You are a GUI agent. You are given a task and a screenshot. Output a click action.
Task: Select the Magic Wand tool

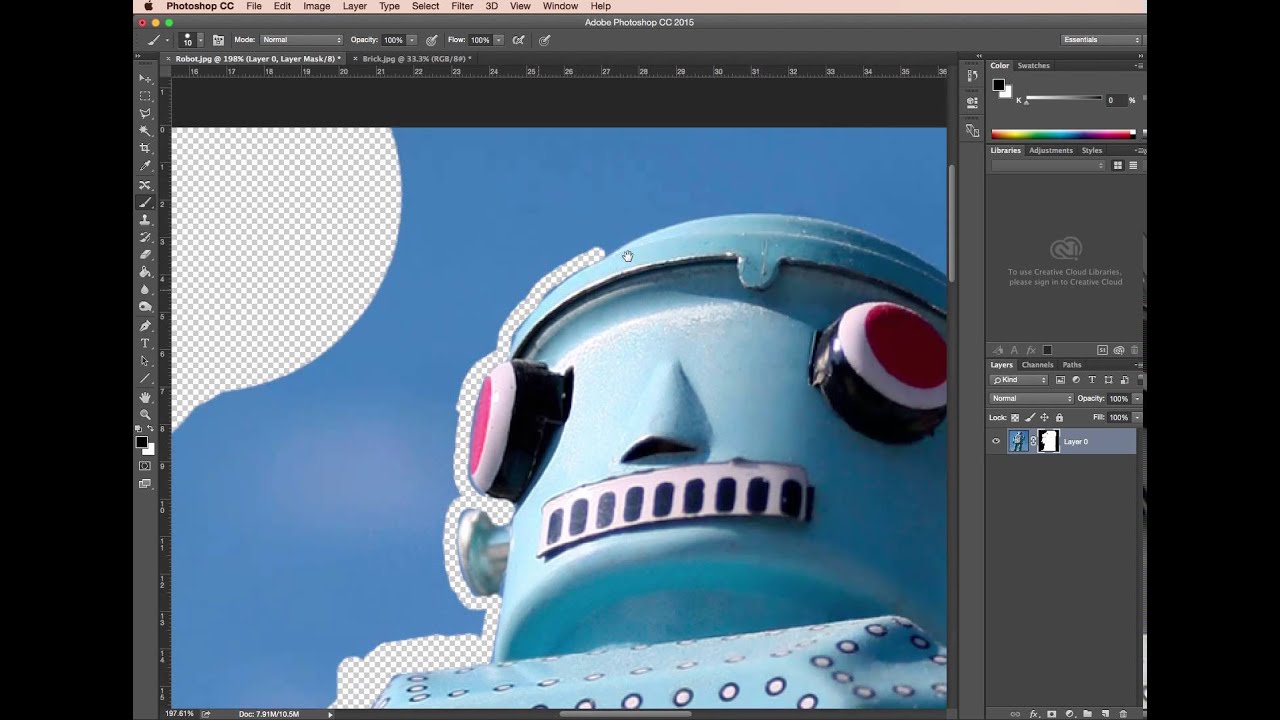pos(145,131)
